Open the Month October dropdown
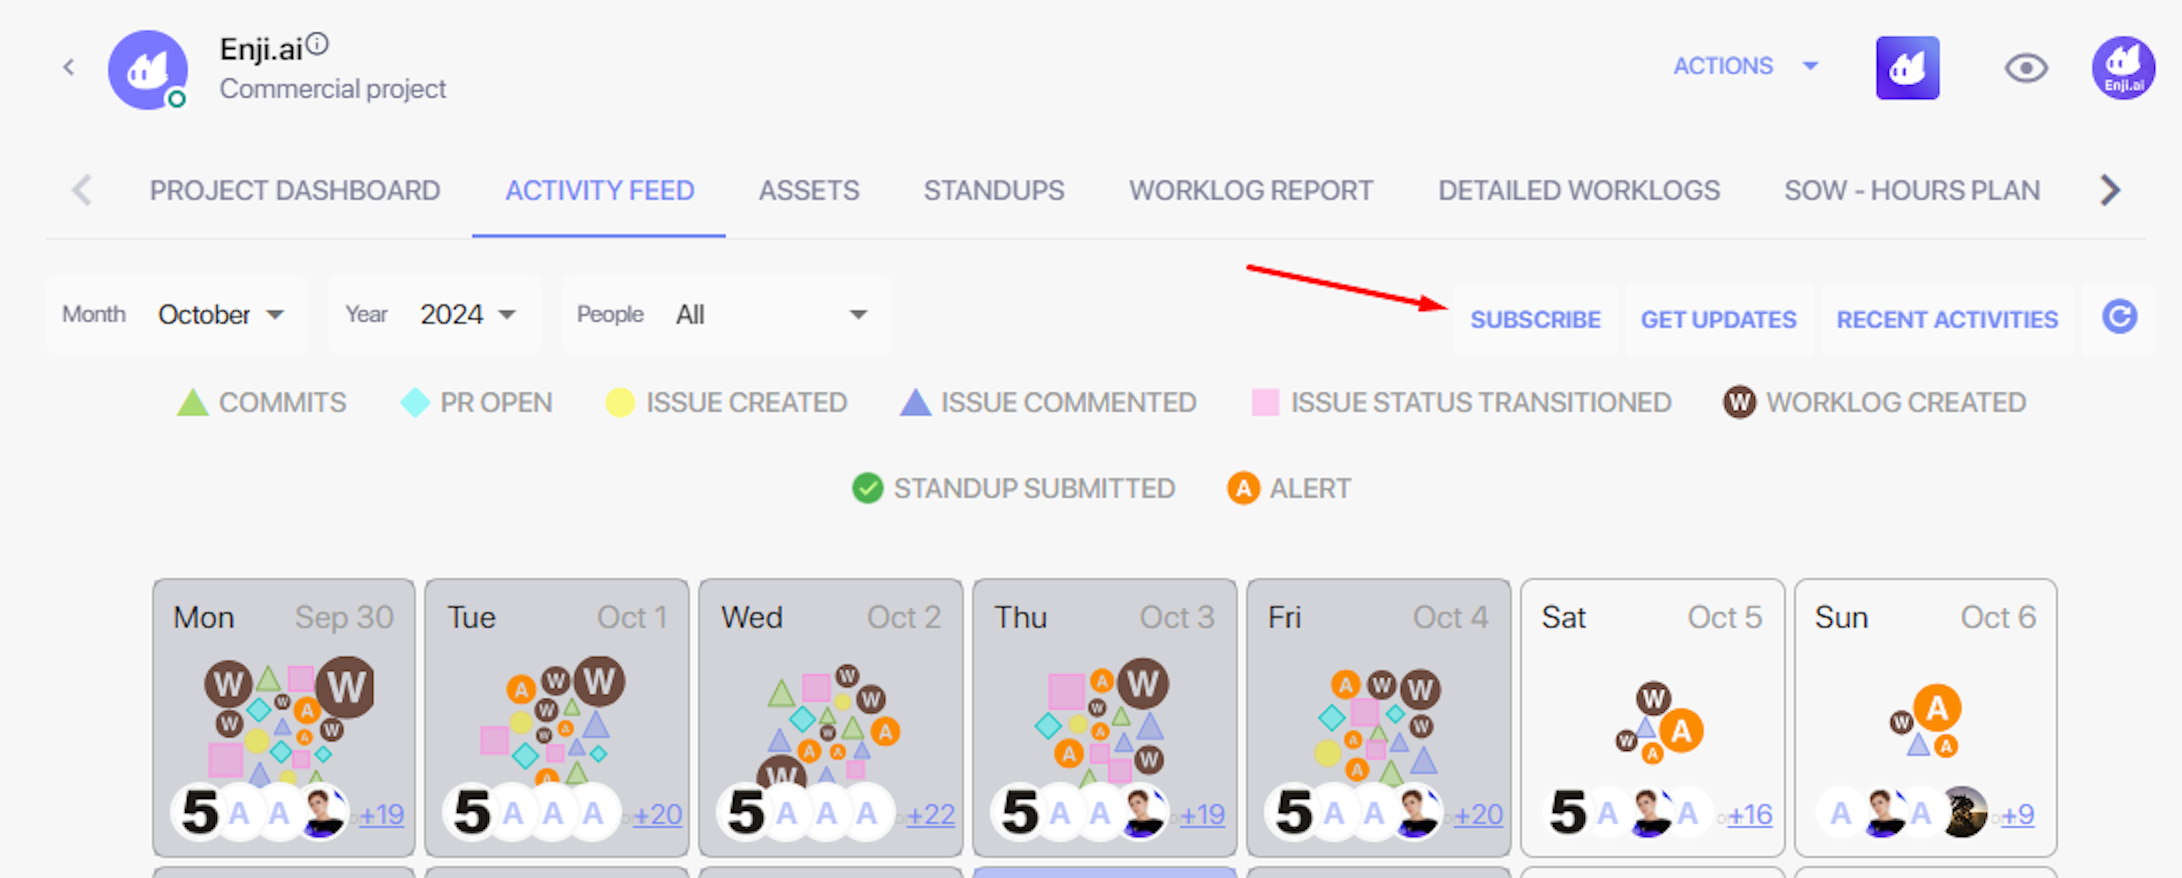 pyautogui.click(x=177, y=314)
